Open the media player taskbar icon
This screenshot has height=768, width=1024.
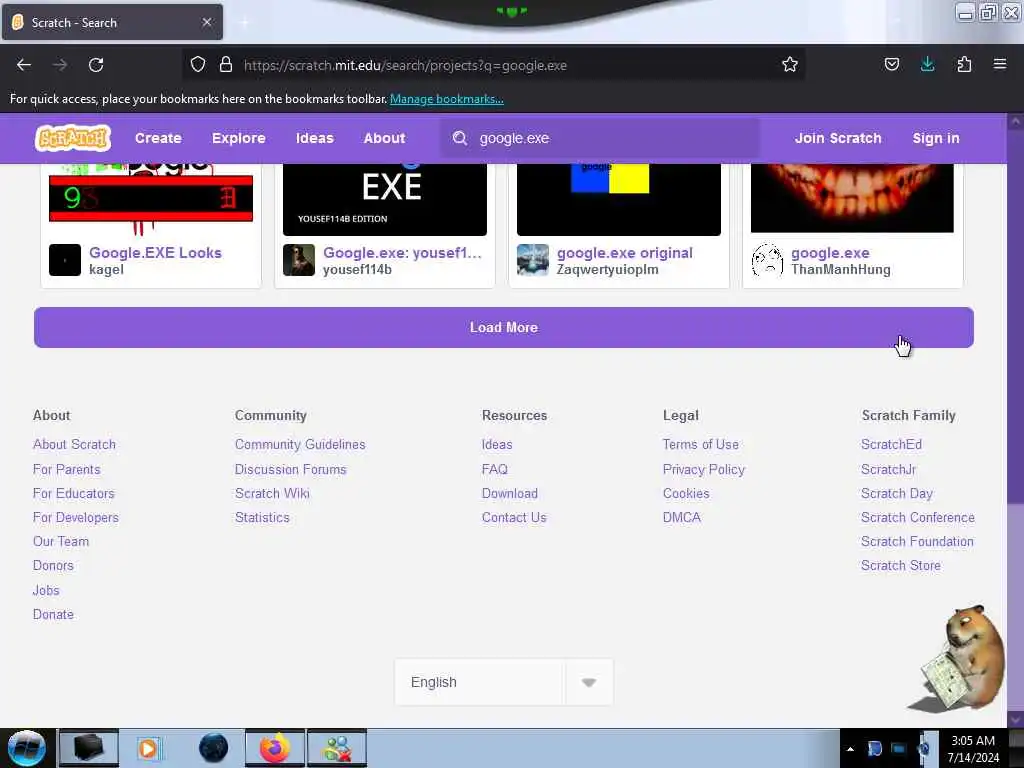coord(148,748)
